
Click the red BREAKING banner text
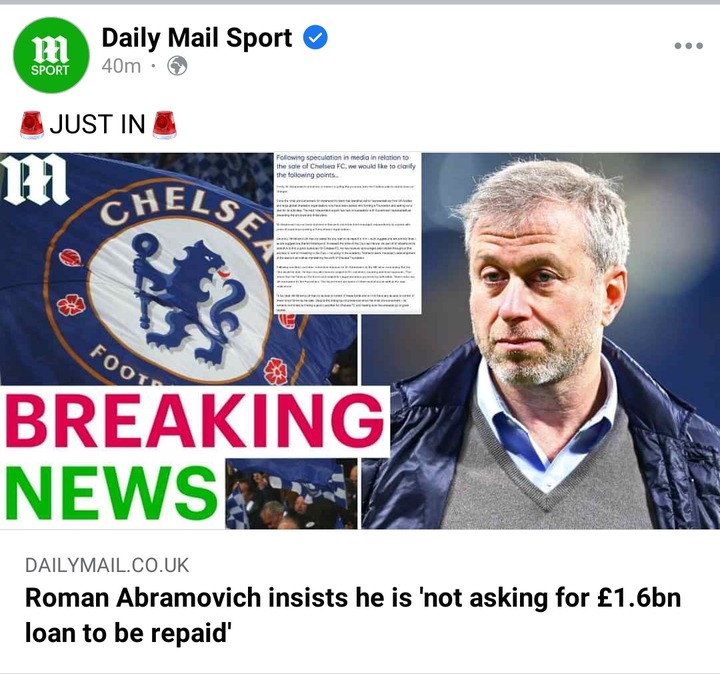click(x=195, y=421)
